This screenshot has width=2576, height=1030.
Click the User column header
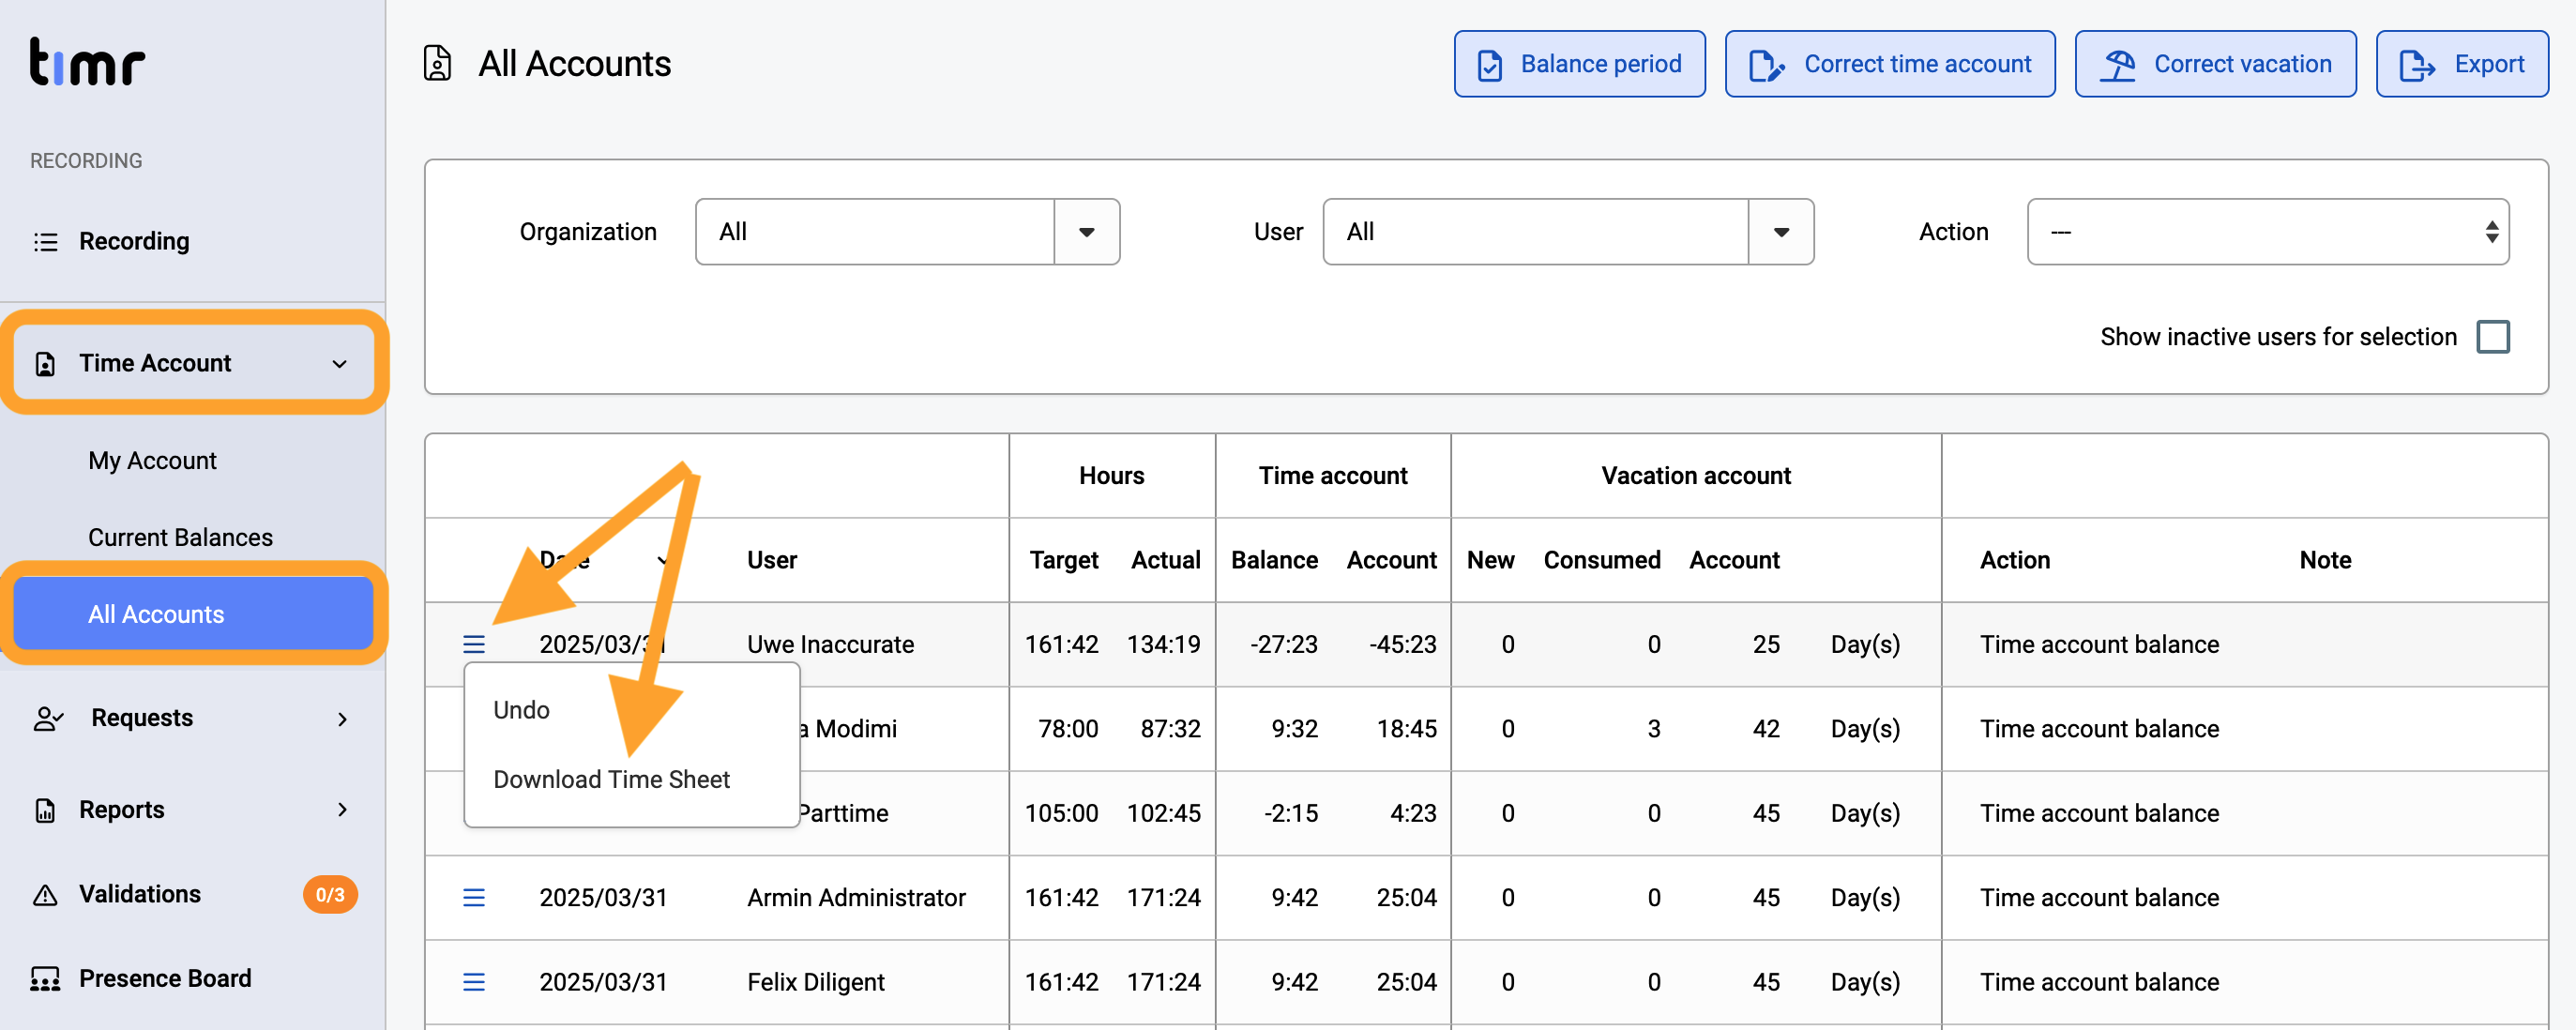point(772,561)
